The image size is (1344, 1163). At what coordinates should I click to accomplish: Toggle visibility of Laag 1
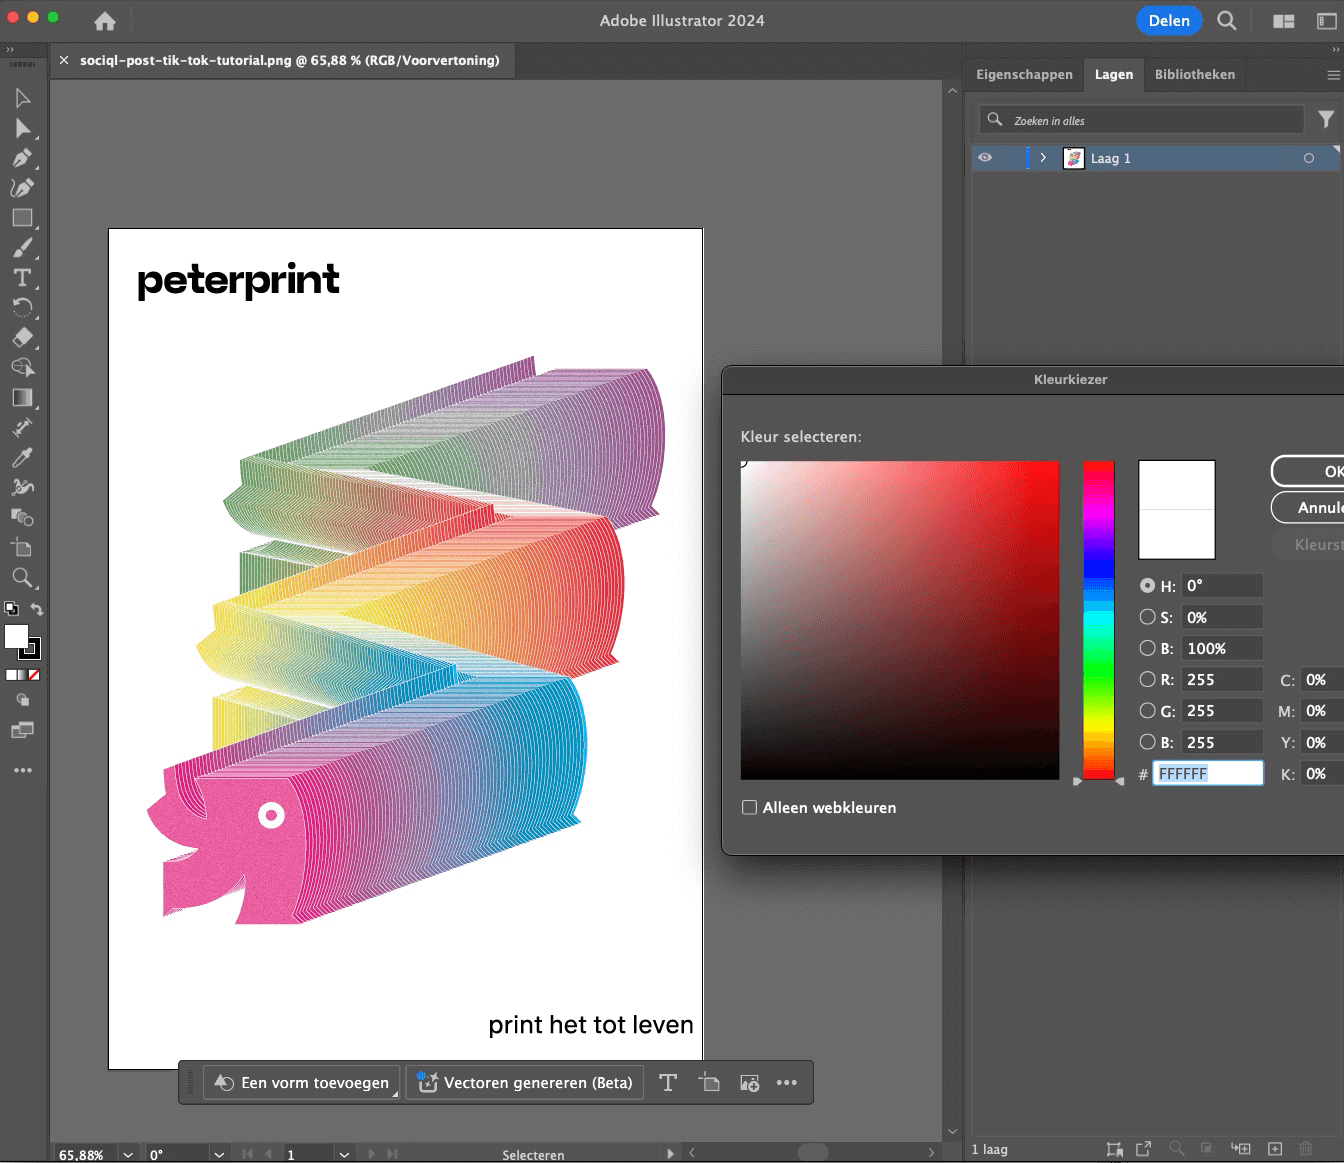point(985,157)
